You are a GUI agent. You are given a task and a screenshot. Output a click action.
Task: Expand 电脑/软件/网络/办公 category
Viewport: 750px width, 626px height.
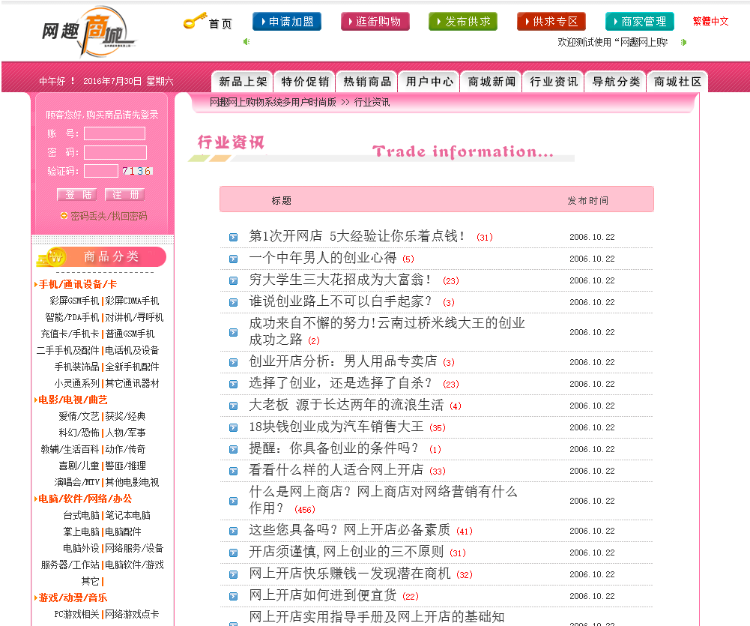(85, 499)
